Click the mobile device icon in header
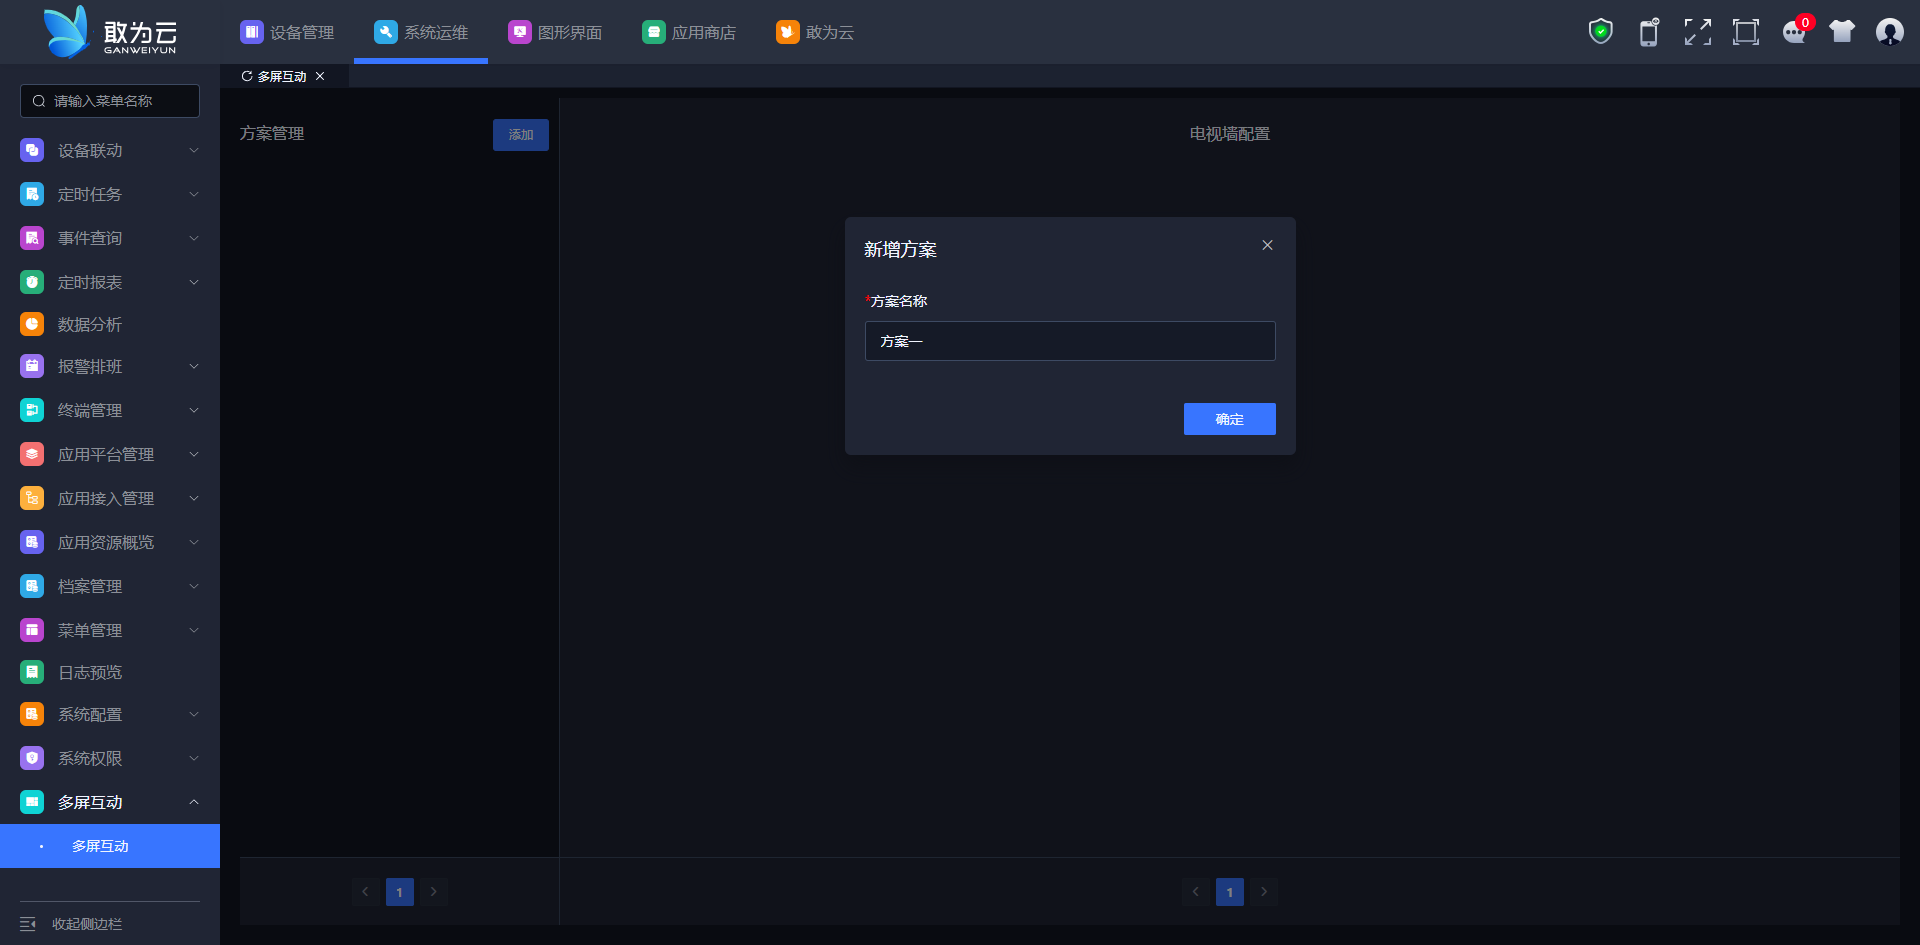This screenshot has width=1920, height=945. tap(1649, 32)
